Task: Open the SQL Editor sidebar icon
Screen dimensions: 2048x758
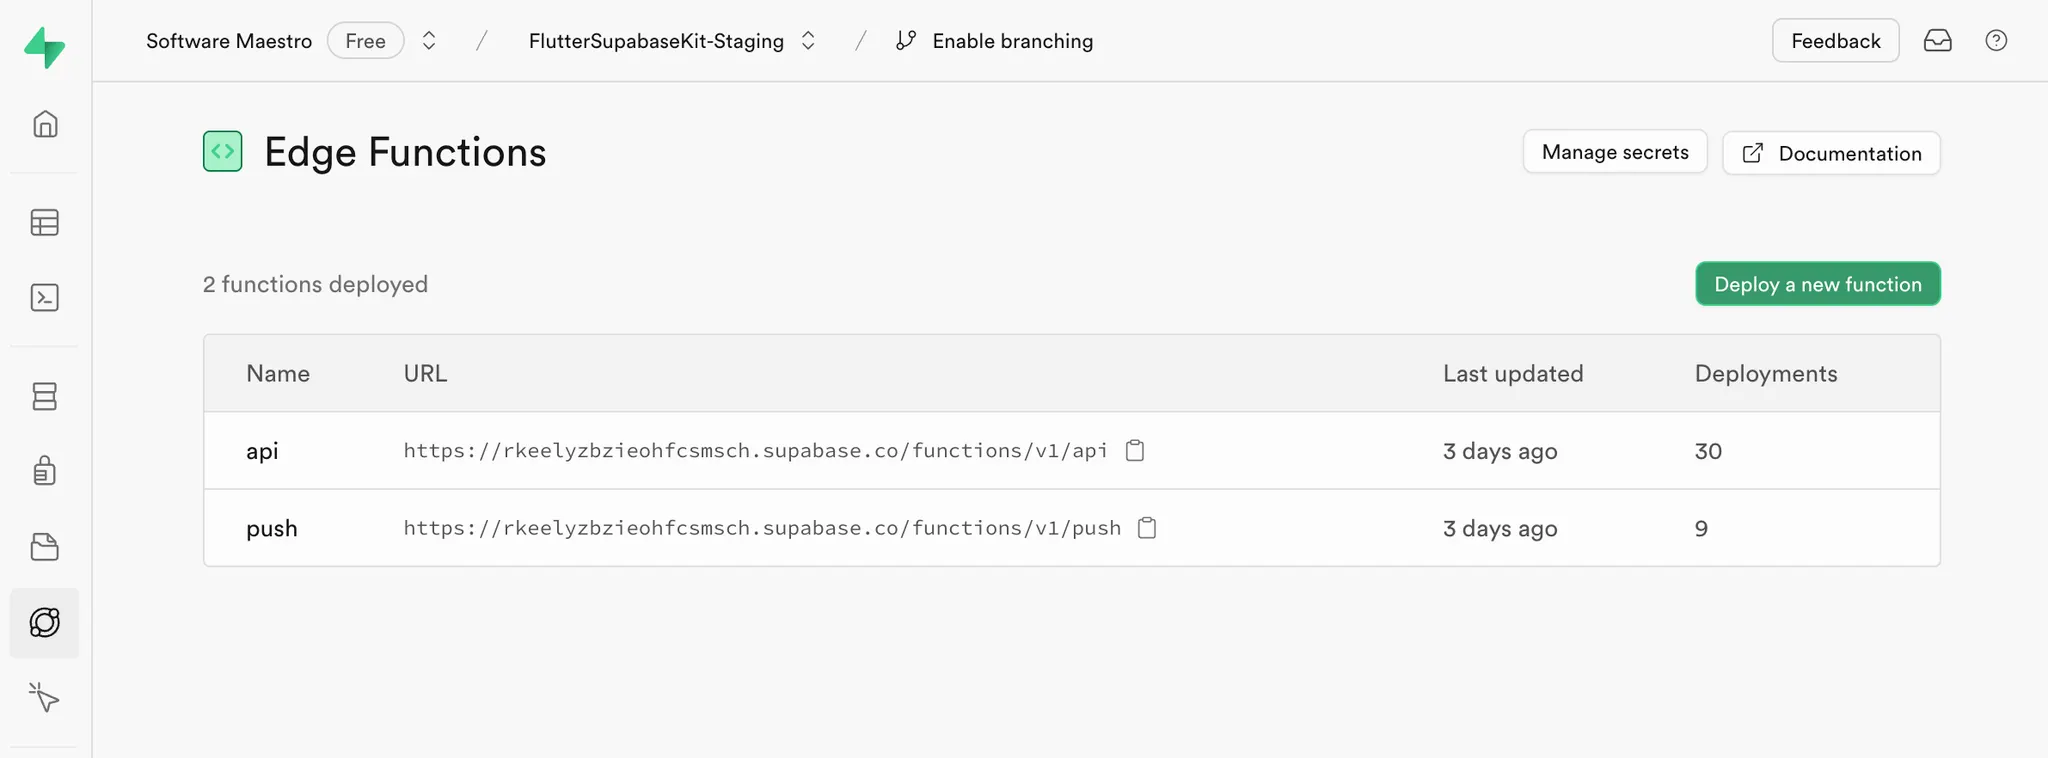Action: pos(45,298)
